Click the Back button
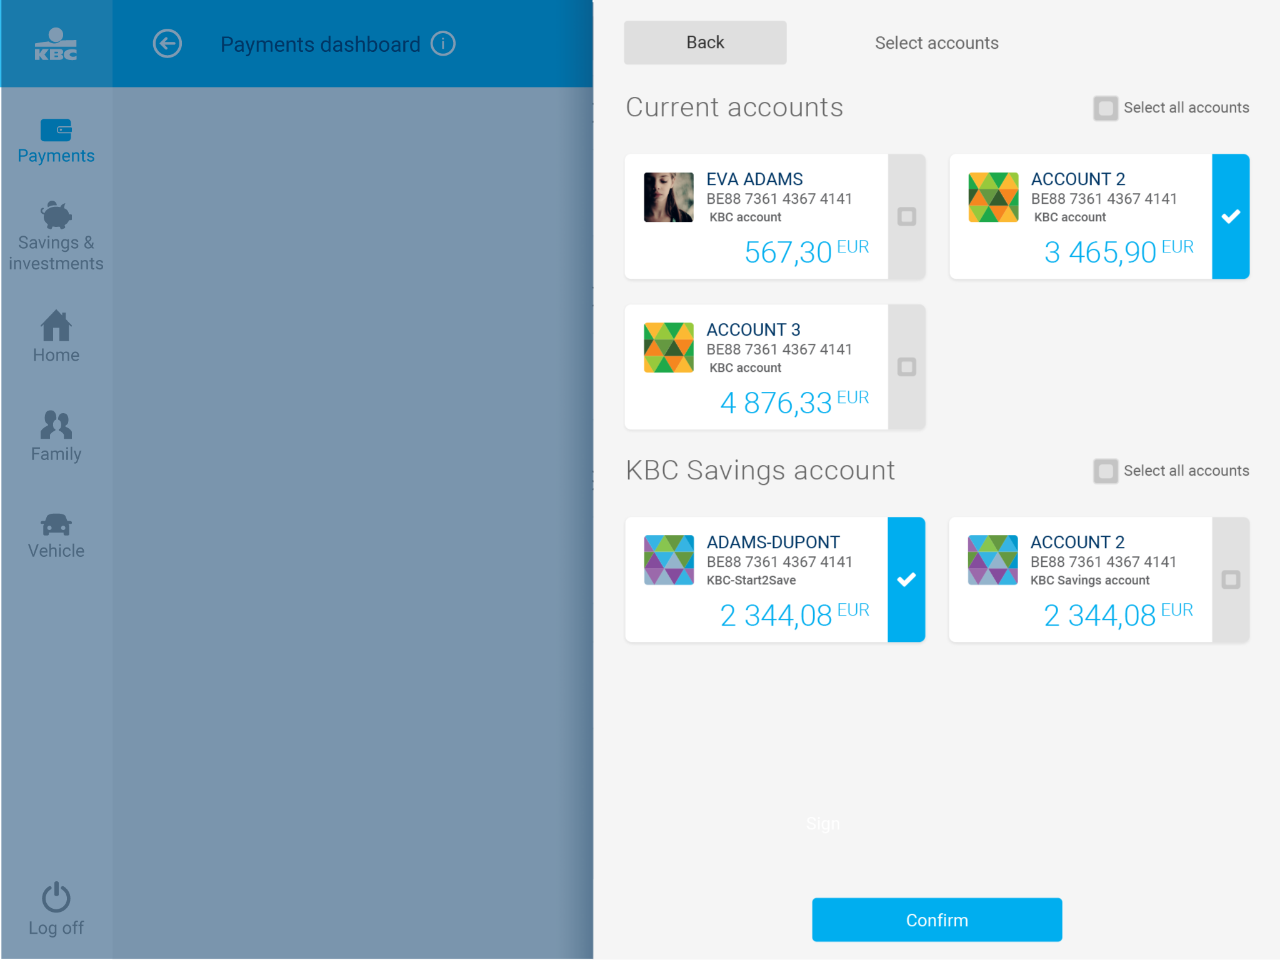The width and height of the screenshot is (1280, 960). click(705, 43)
